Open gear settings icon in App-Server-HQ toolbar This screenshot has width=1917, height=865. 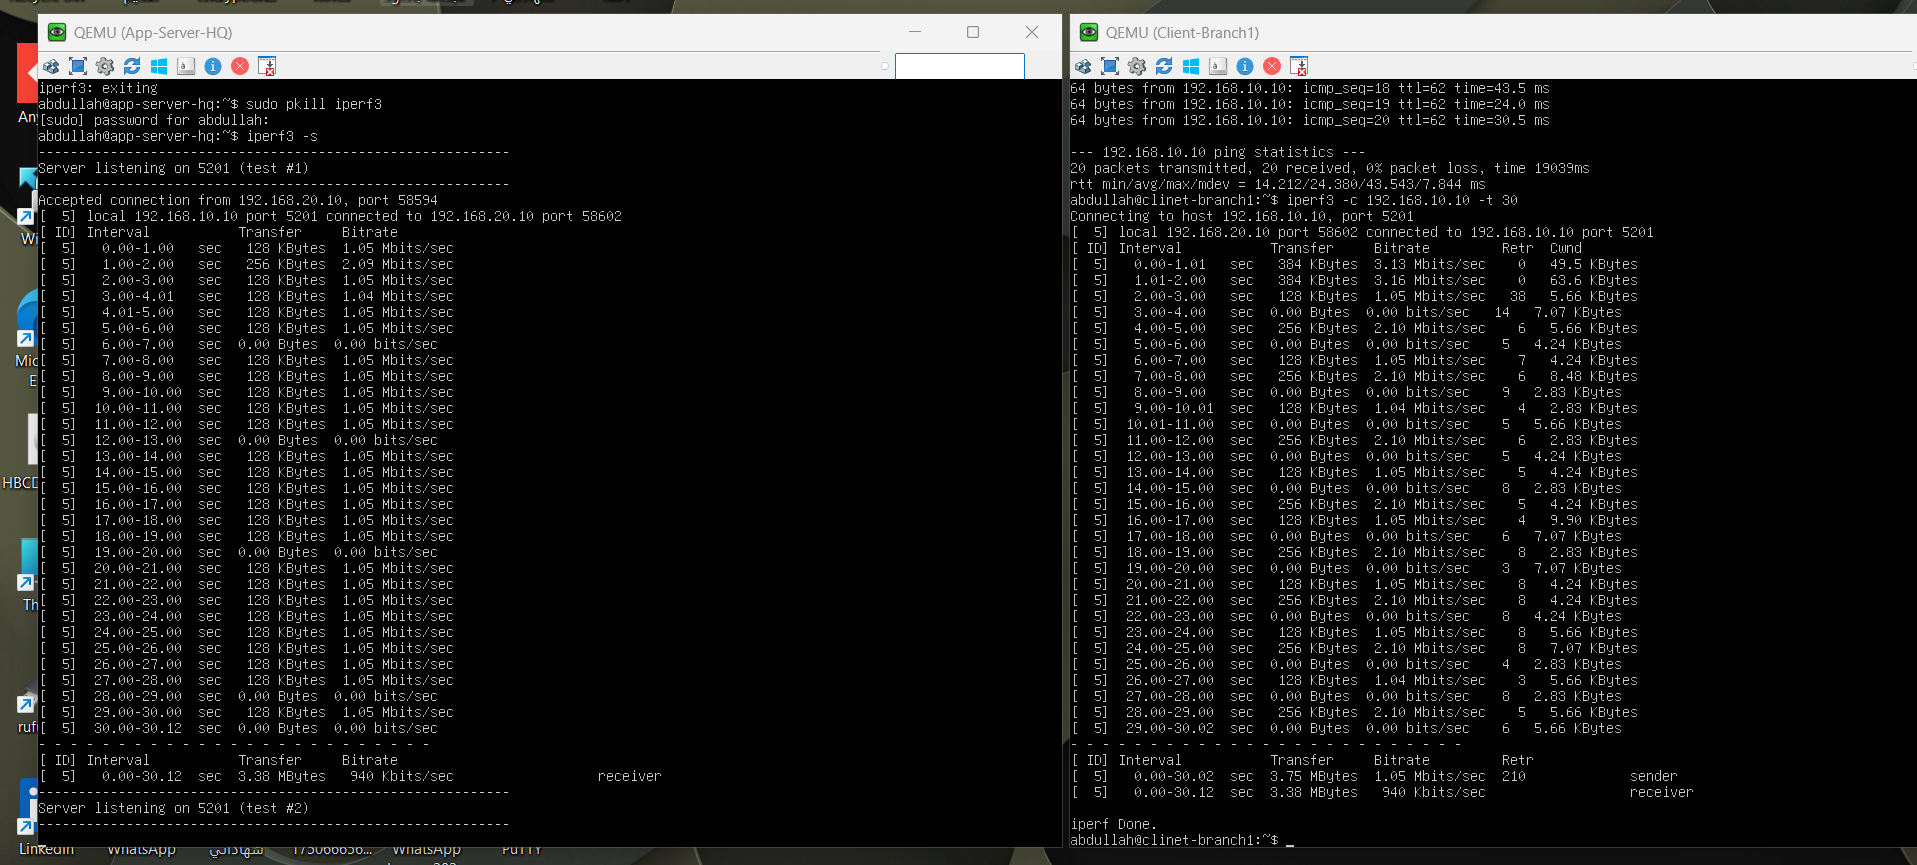105,66
